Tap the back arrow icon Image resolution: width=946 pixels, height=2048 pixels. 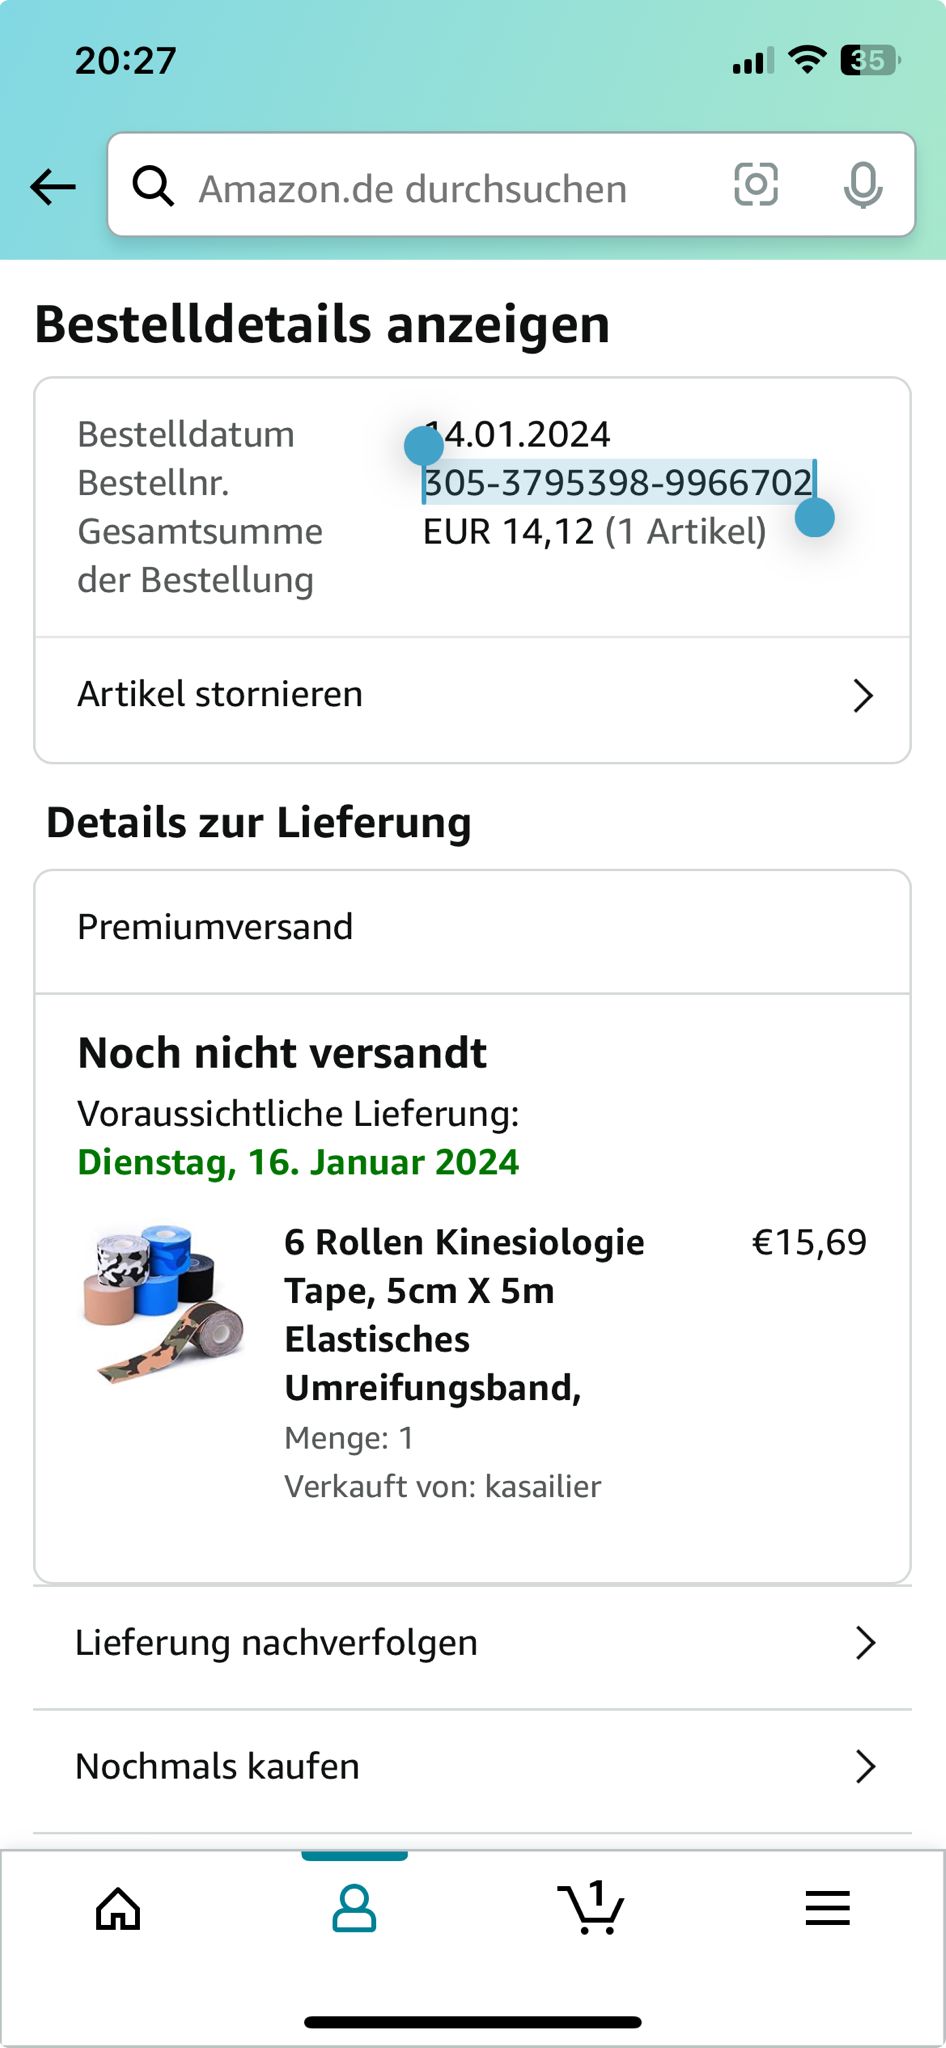pos(53,186)
